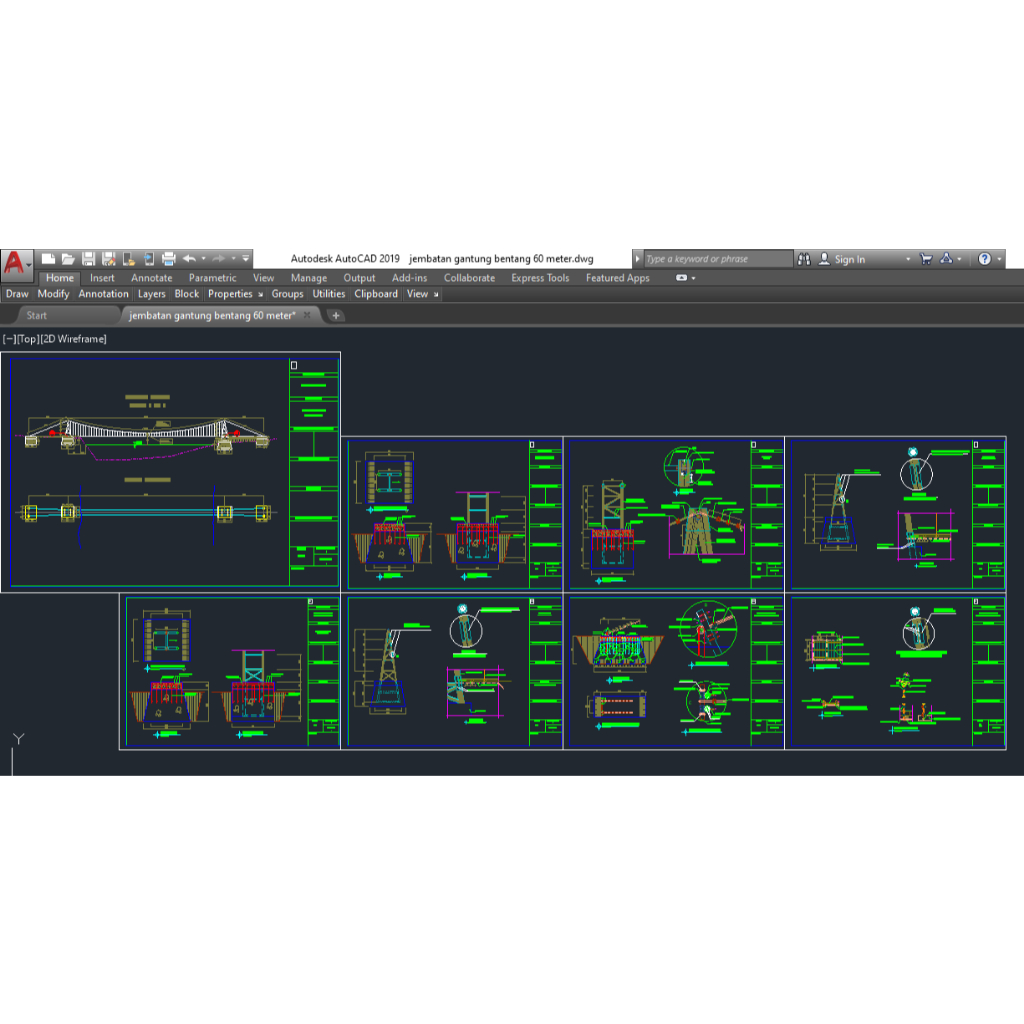Click the Open file folder icon
This screenshot has width=1024, height=1024.
point(68,259)
